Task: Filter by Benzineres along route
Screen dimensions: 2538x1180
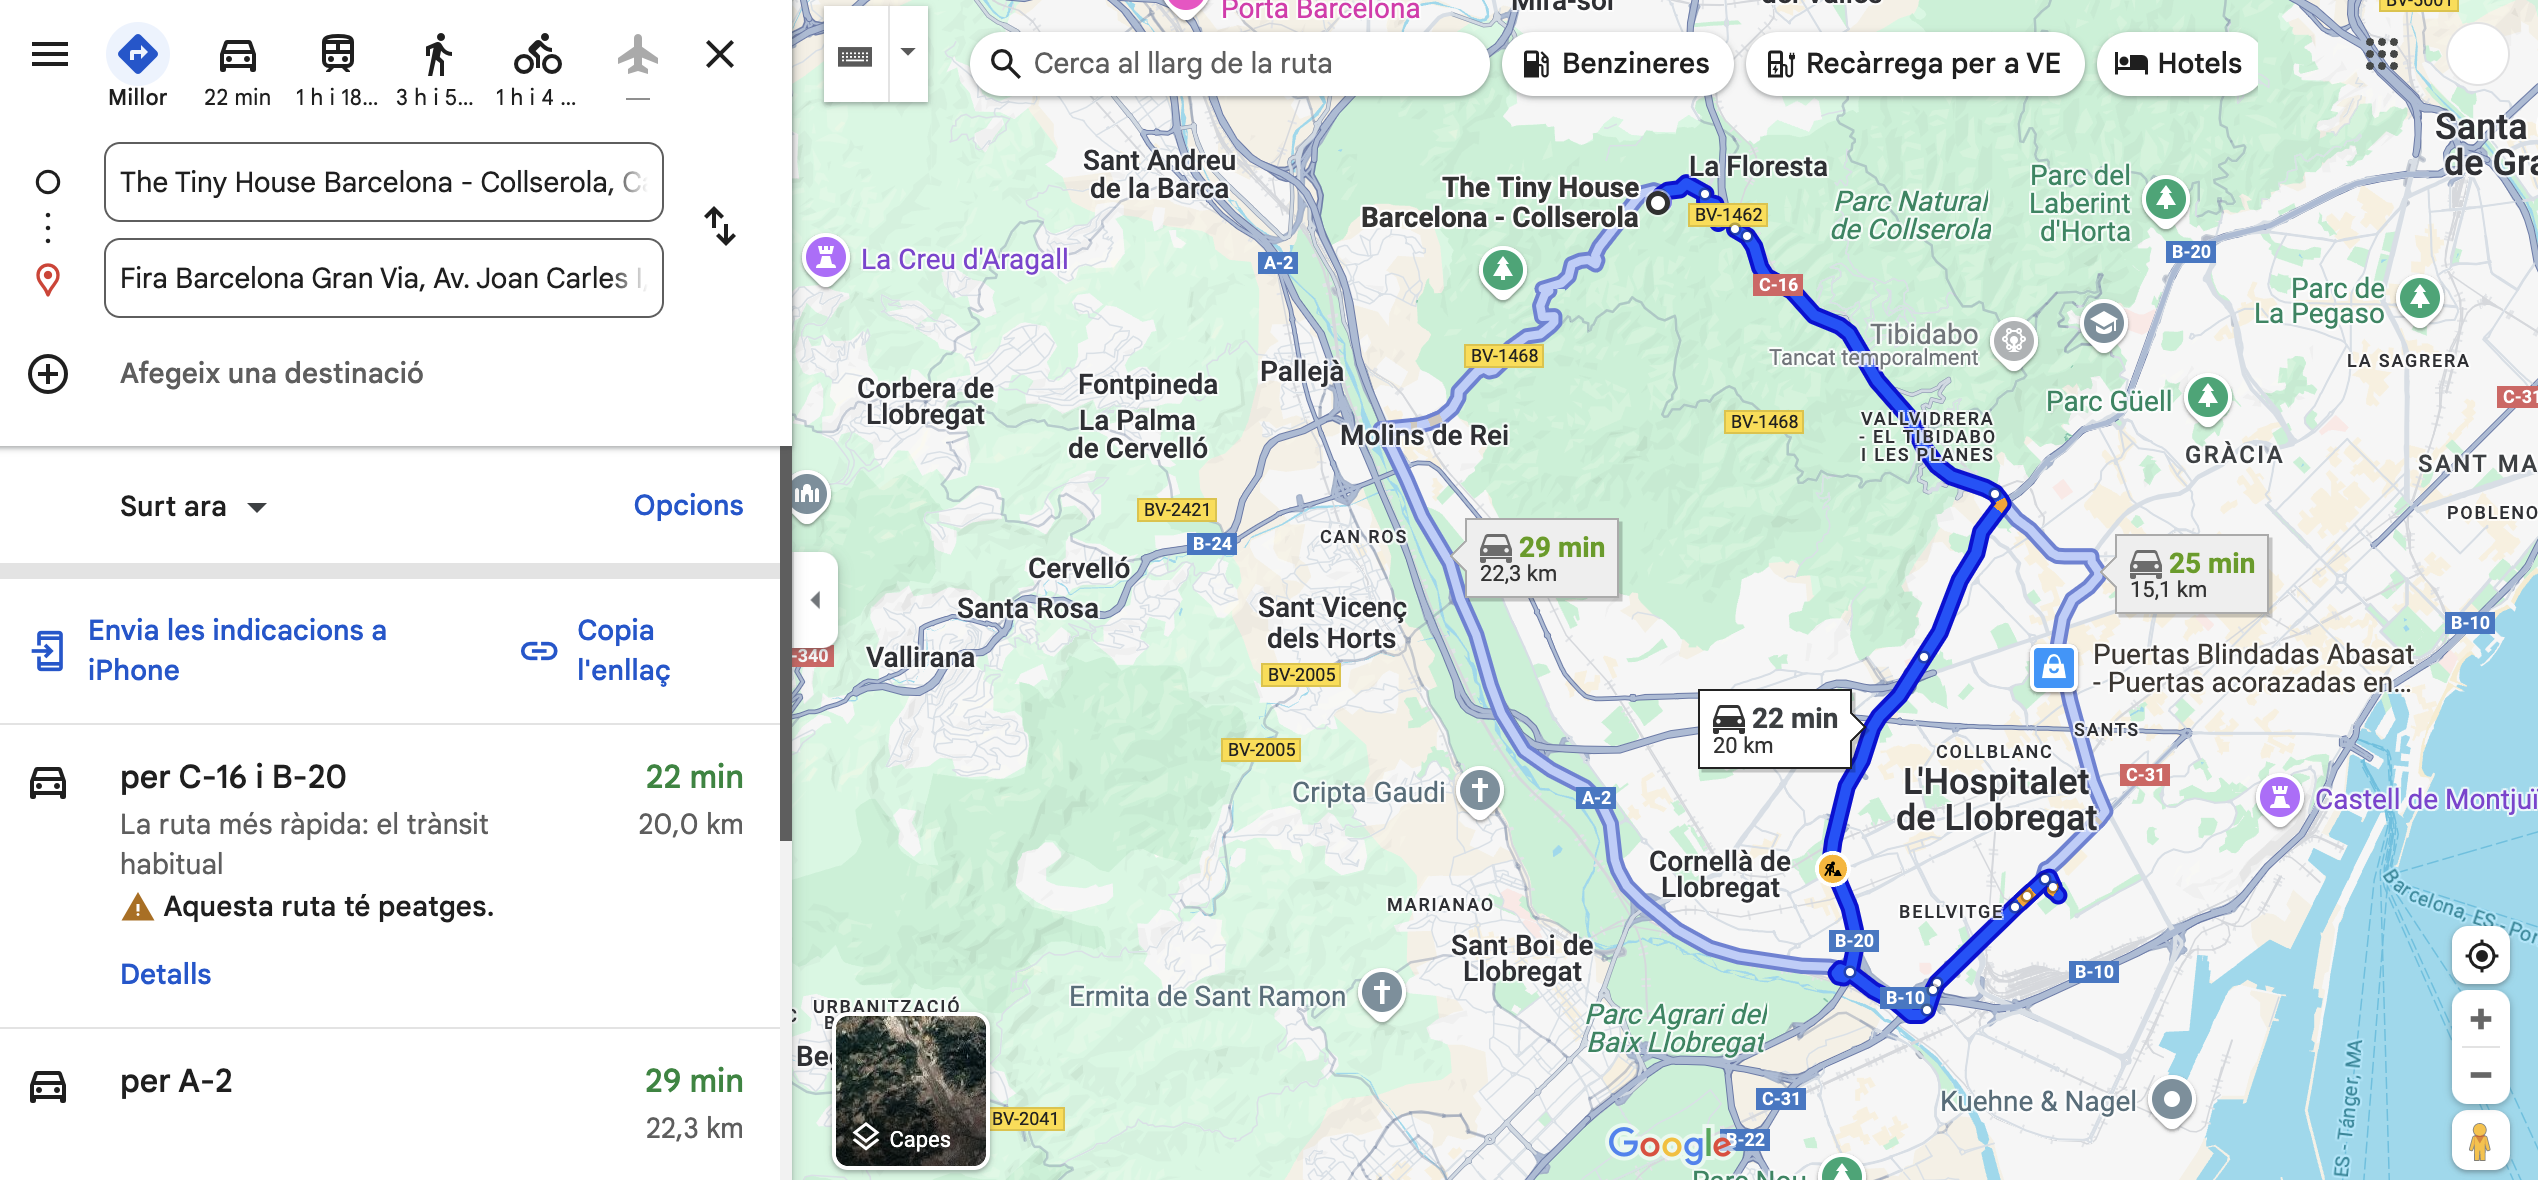Action: (1616, 64)
